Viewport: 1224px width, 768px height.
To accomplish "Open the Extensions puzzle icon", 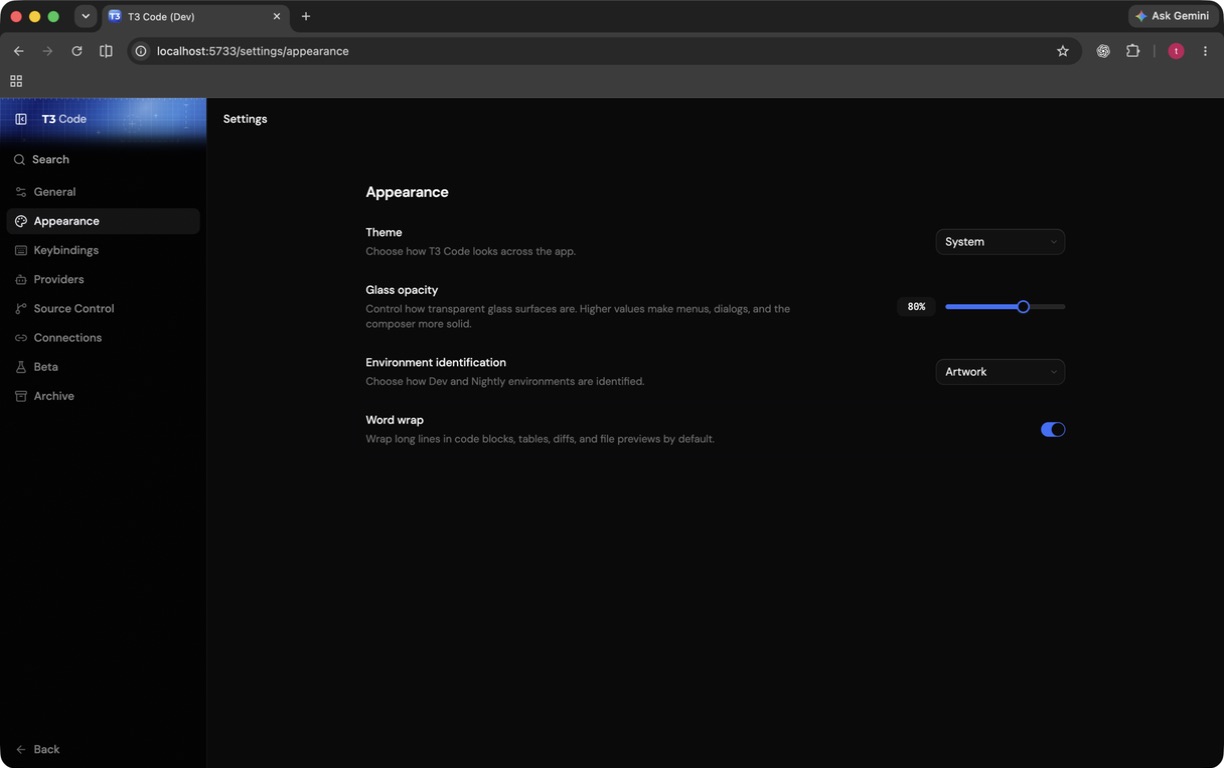I will coord(1133,51).
